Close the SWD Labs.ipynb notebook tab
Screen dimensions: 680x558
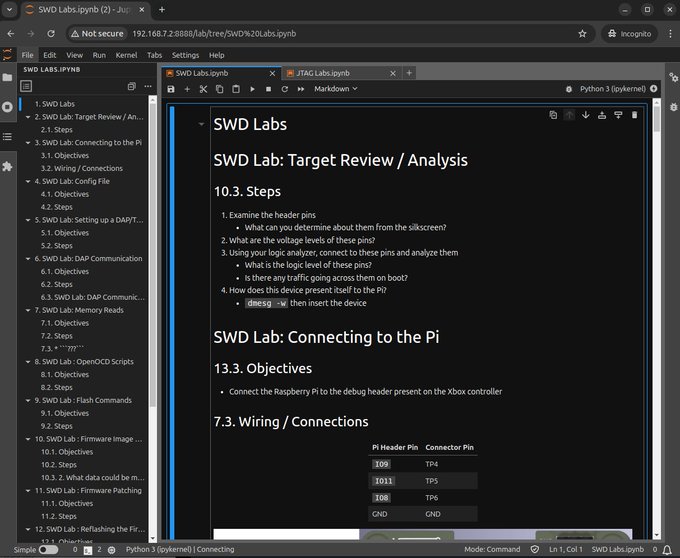(x=272, y=73)
